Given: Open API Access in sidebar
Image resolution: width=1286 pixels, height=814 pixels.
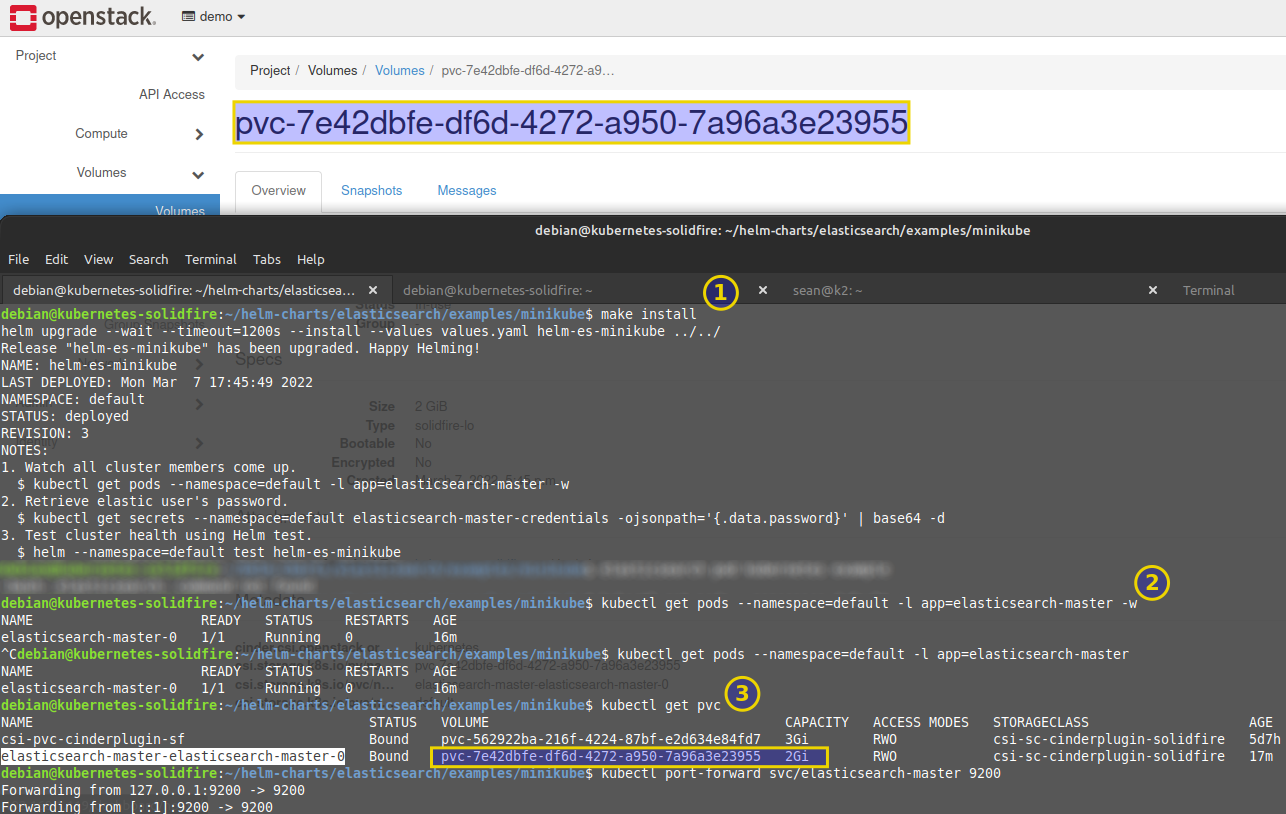Looking at the screenshot, I should coord(171,95).
